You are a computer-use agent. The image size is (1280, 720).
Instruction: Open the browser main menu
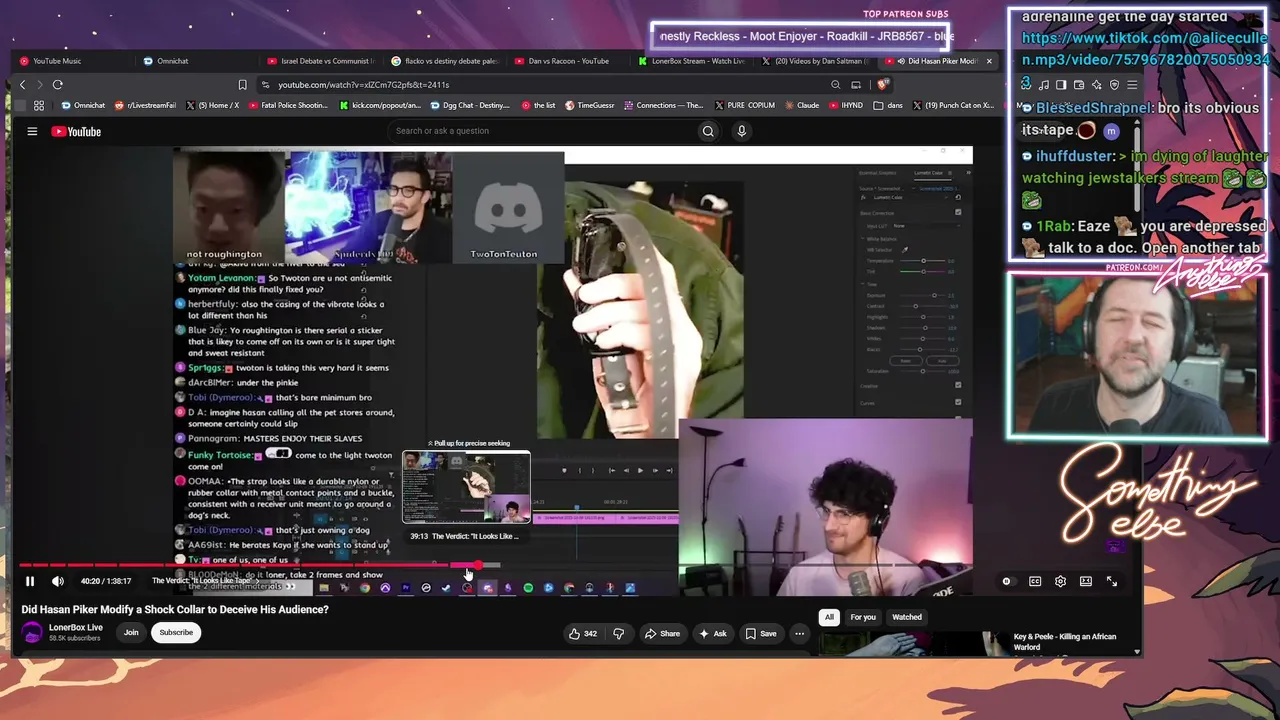1132,85
